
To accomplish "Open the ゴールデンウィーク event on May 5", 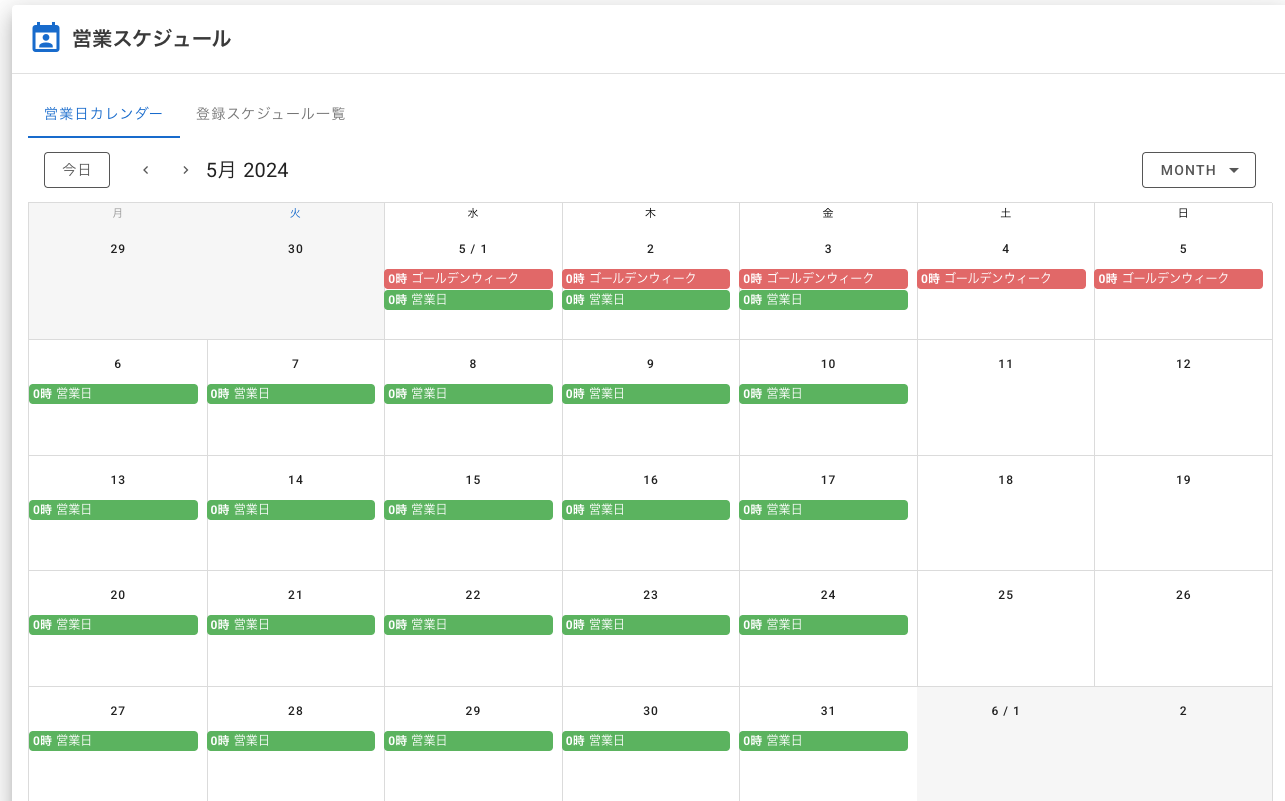I will pyautogui.click(x=1178, y=279).
